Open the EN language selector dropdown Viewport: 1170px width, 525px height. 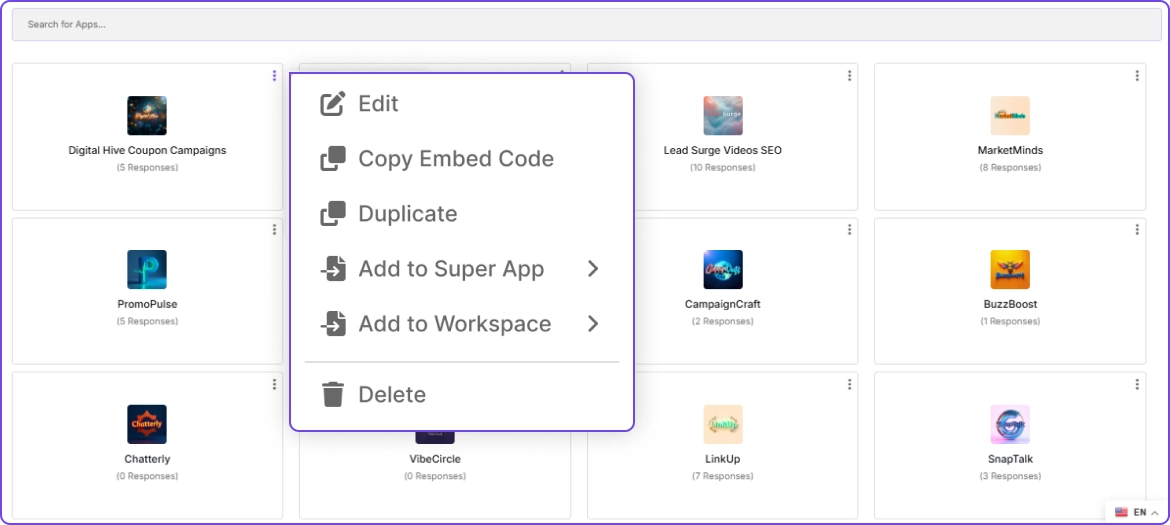coord(1137,512)
